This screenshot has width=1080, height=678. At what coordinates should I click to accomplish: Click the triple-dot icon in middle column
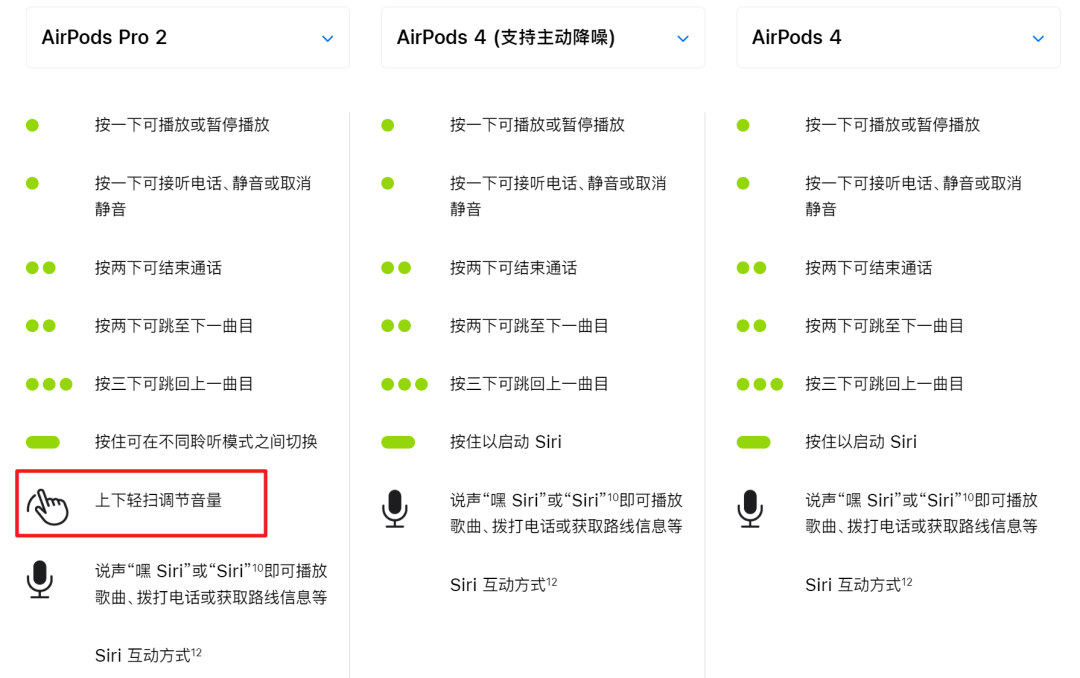[404, 384]
